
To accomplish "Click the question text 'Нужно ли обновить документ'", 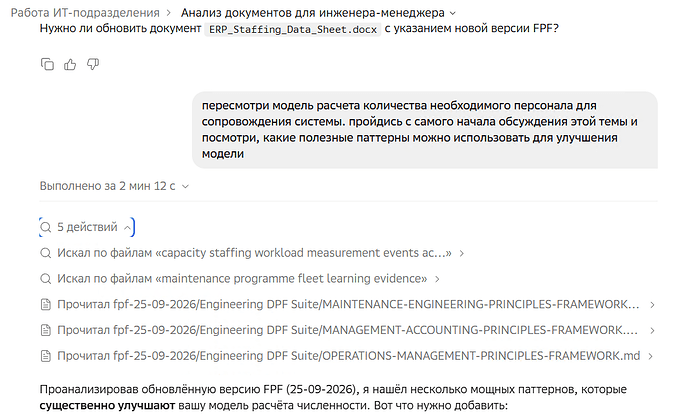I will 120,29.
